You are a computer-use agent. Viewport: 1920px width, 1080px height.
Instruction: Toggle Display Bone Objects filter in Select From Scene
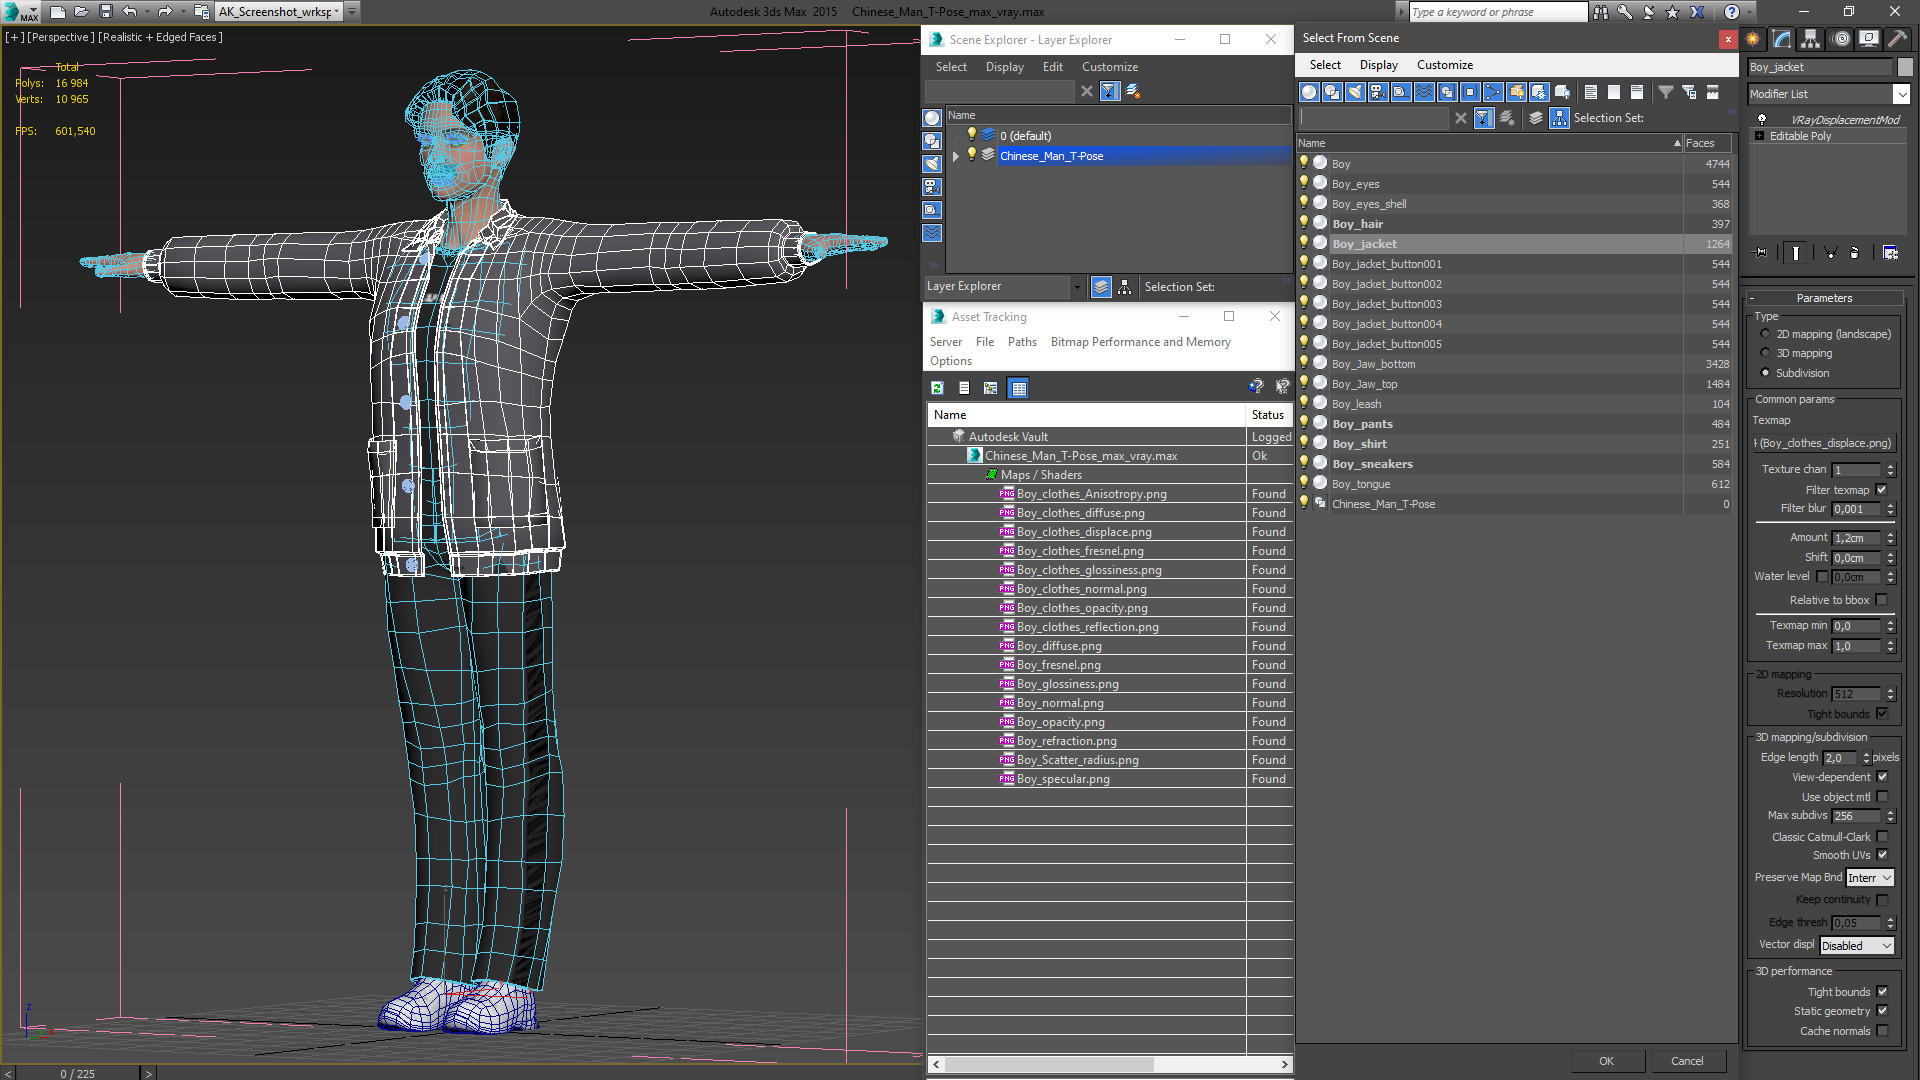tap(1493, 92)
